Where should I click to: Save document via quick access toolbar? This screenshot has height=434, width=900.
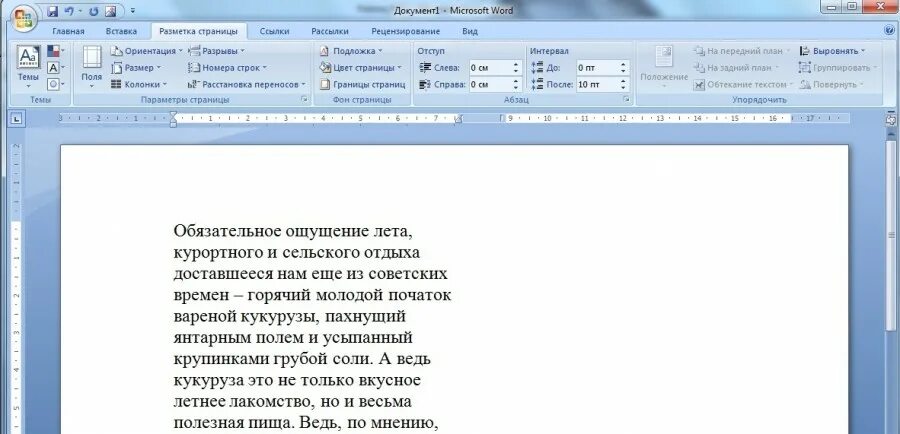tap(53, 11)
